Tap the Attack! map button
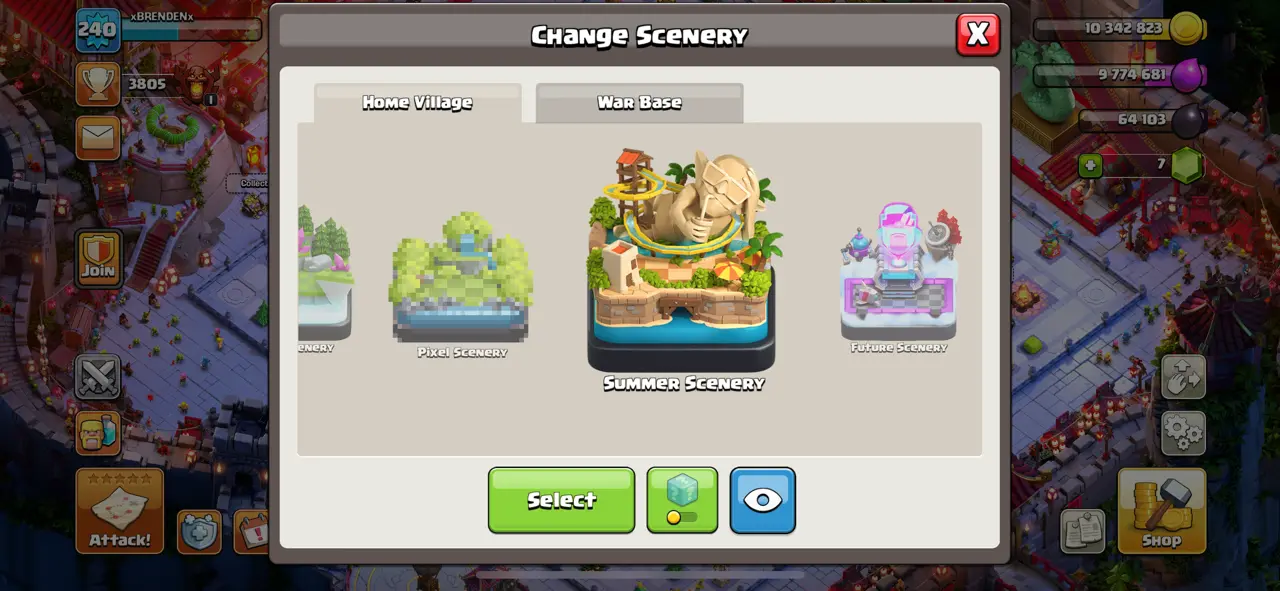This screenshot has width=1280, height=591. click(120, 511)
